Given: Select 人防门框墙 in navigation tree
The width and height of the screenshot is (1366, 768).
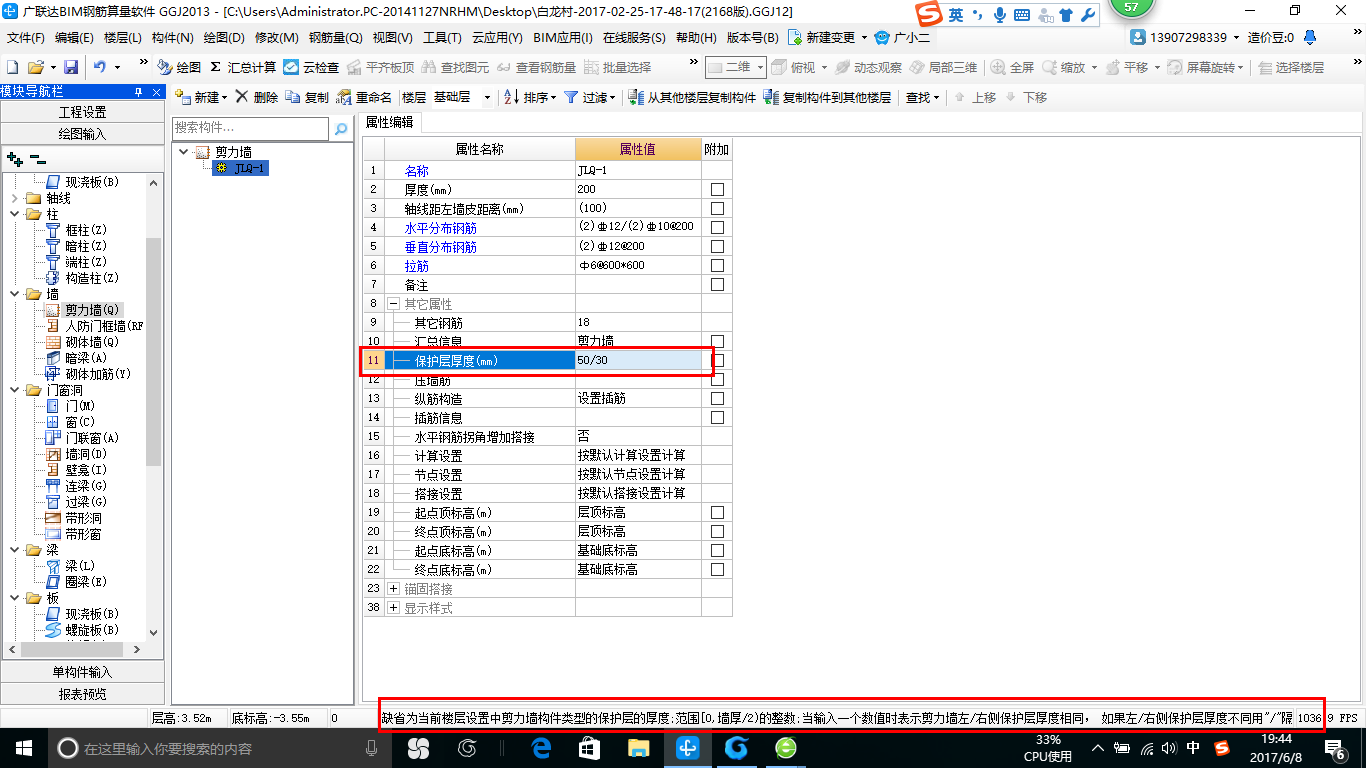Looking at the screenshot, I should tap(95, 326).
